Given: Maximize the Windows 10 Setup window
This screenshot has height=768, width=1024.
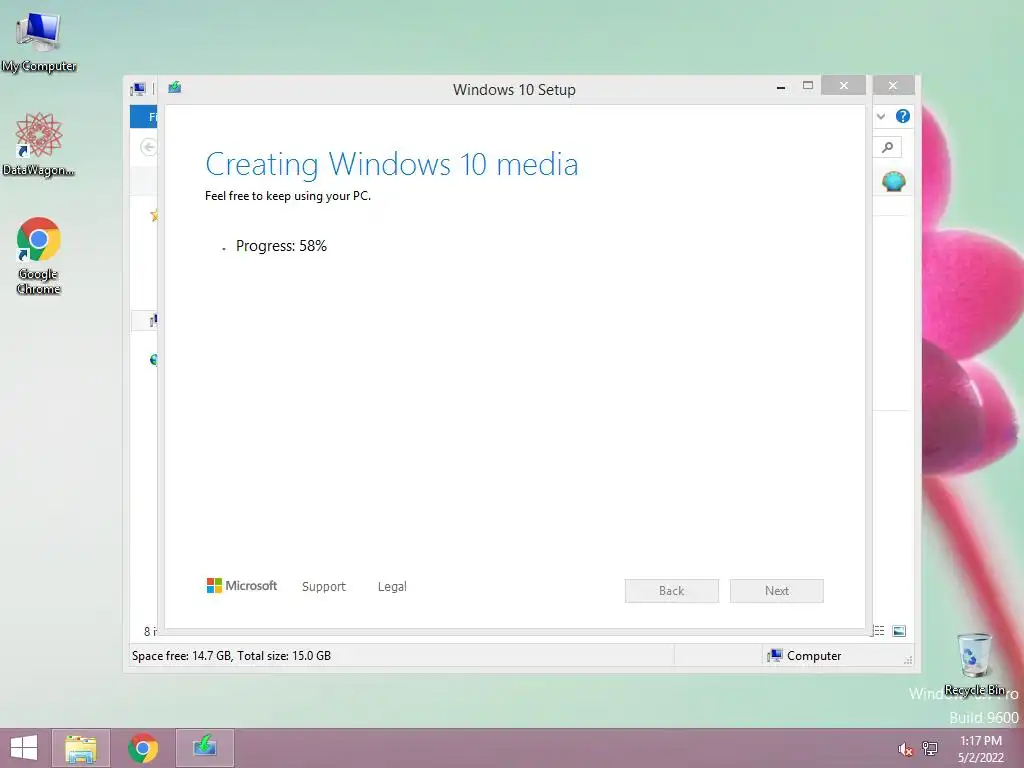Looking at the screenshot, I should click(x=808, y=86).
